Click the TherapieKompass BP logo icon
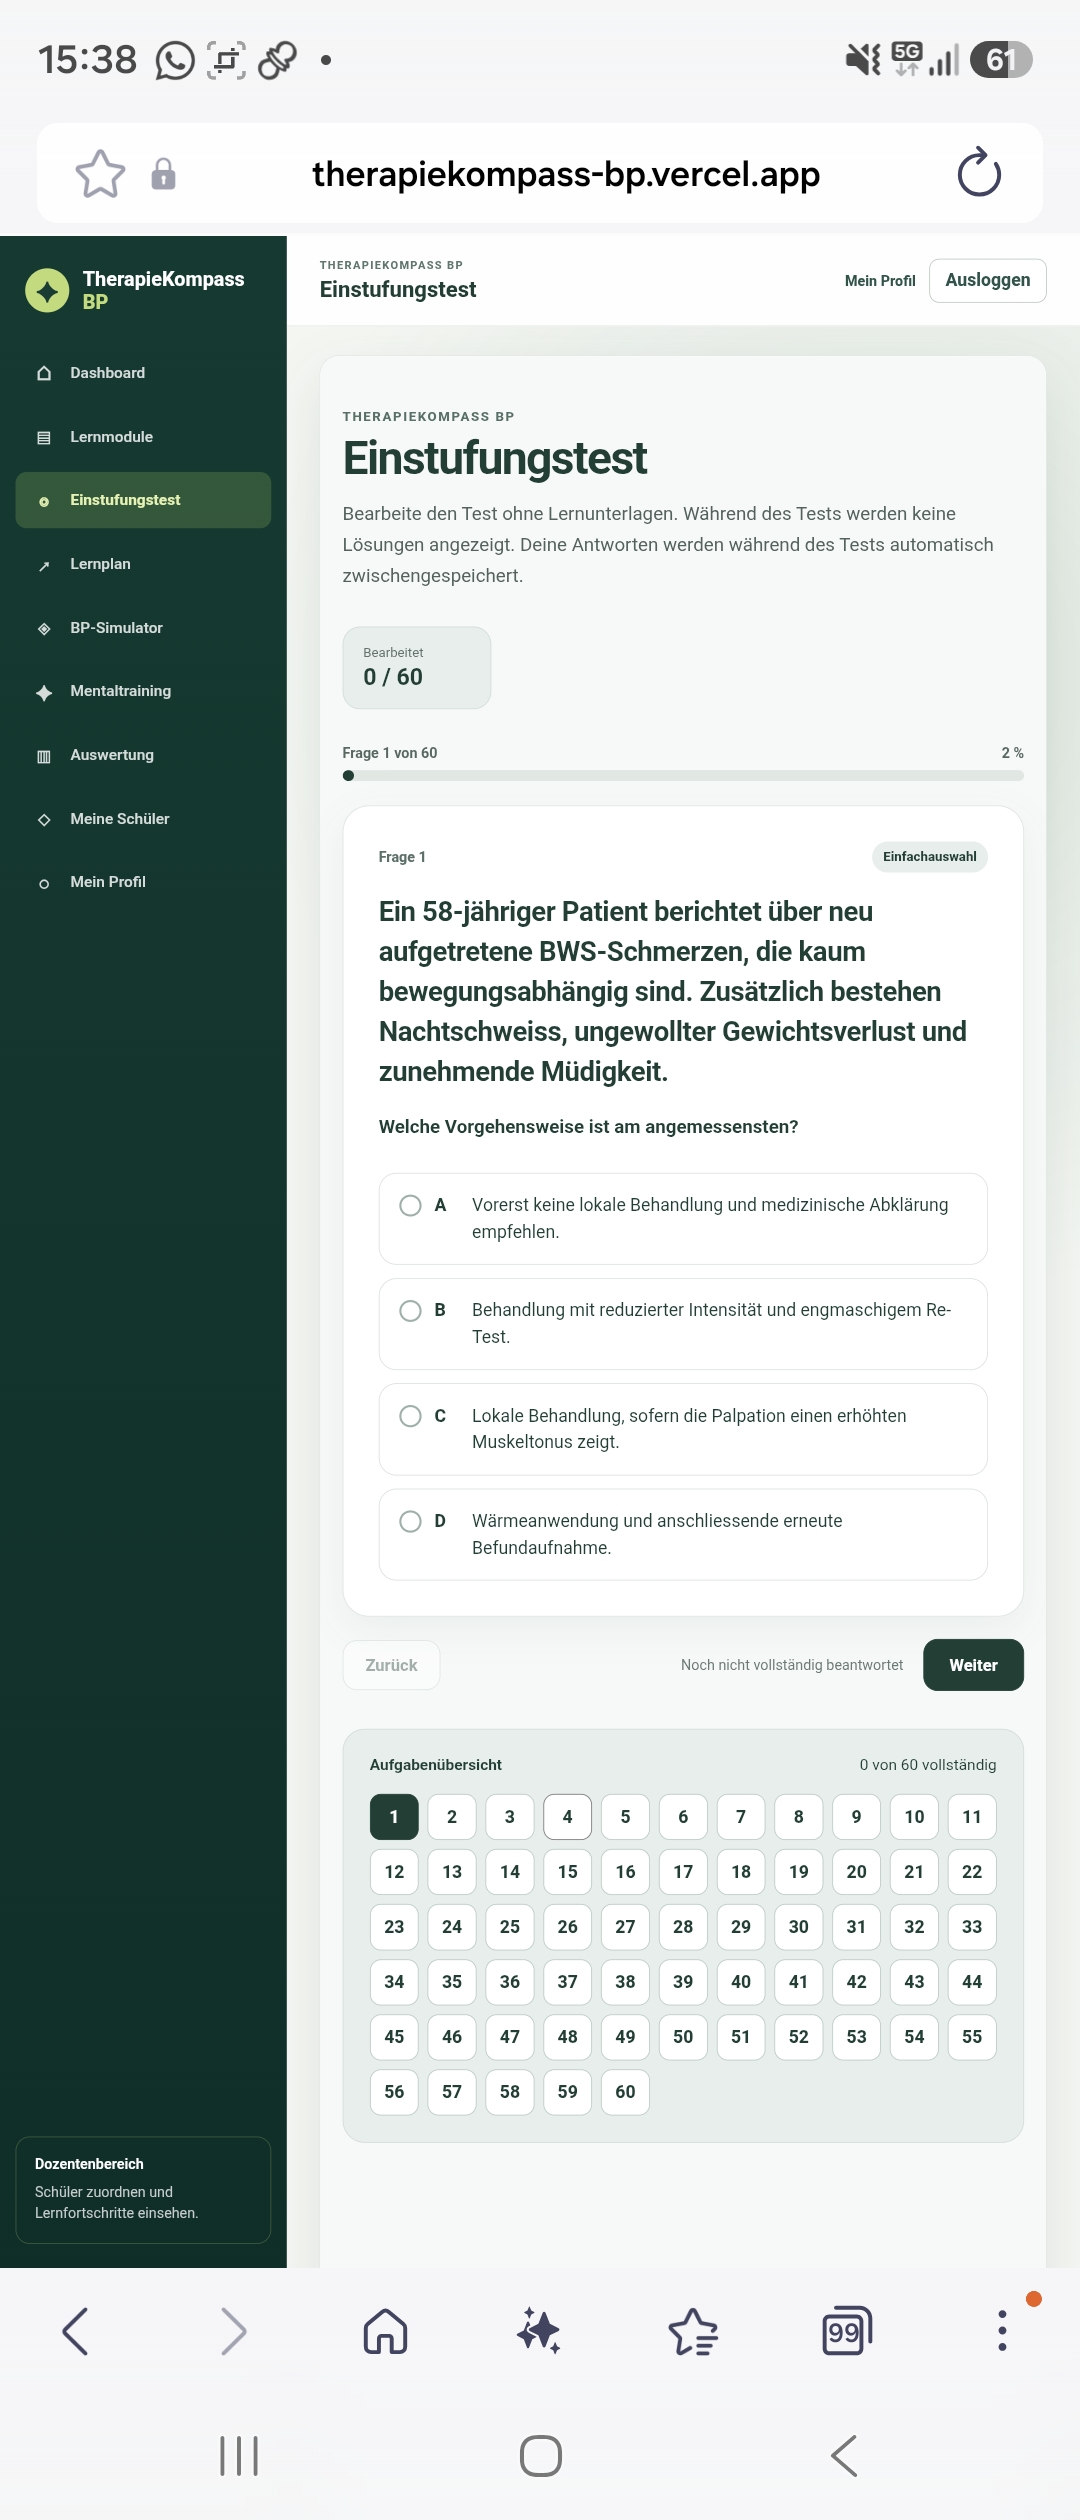Image resolution: width=1080 pixels, height=2520 pixels. click(x=47, y=290)
